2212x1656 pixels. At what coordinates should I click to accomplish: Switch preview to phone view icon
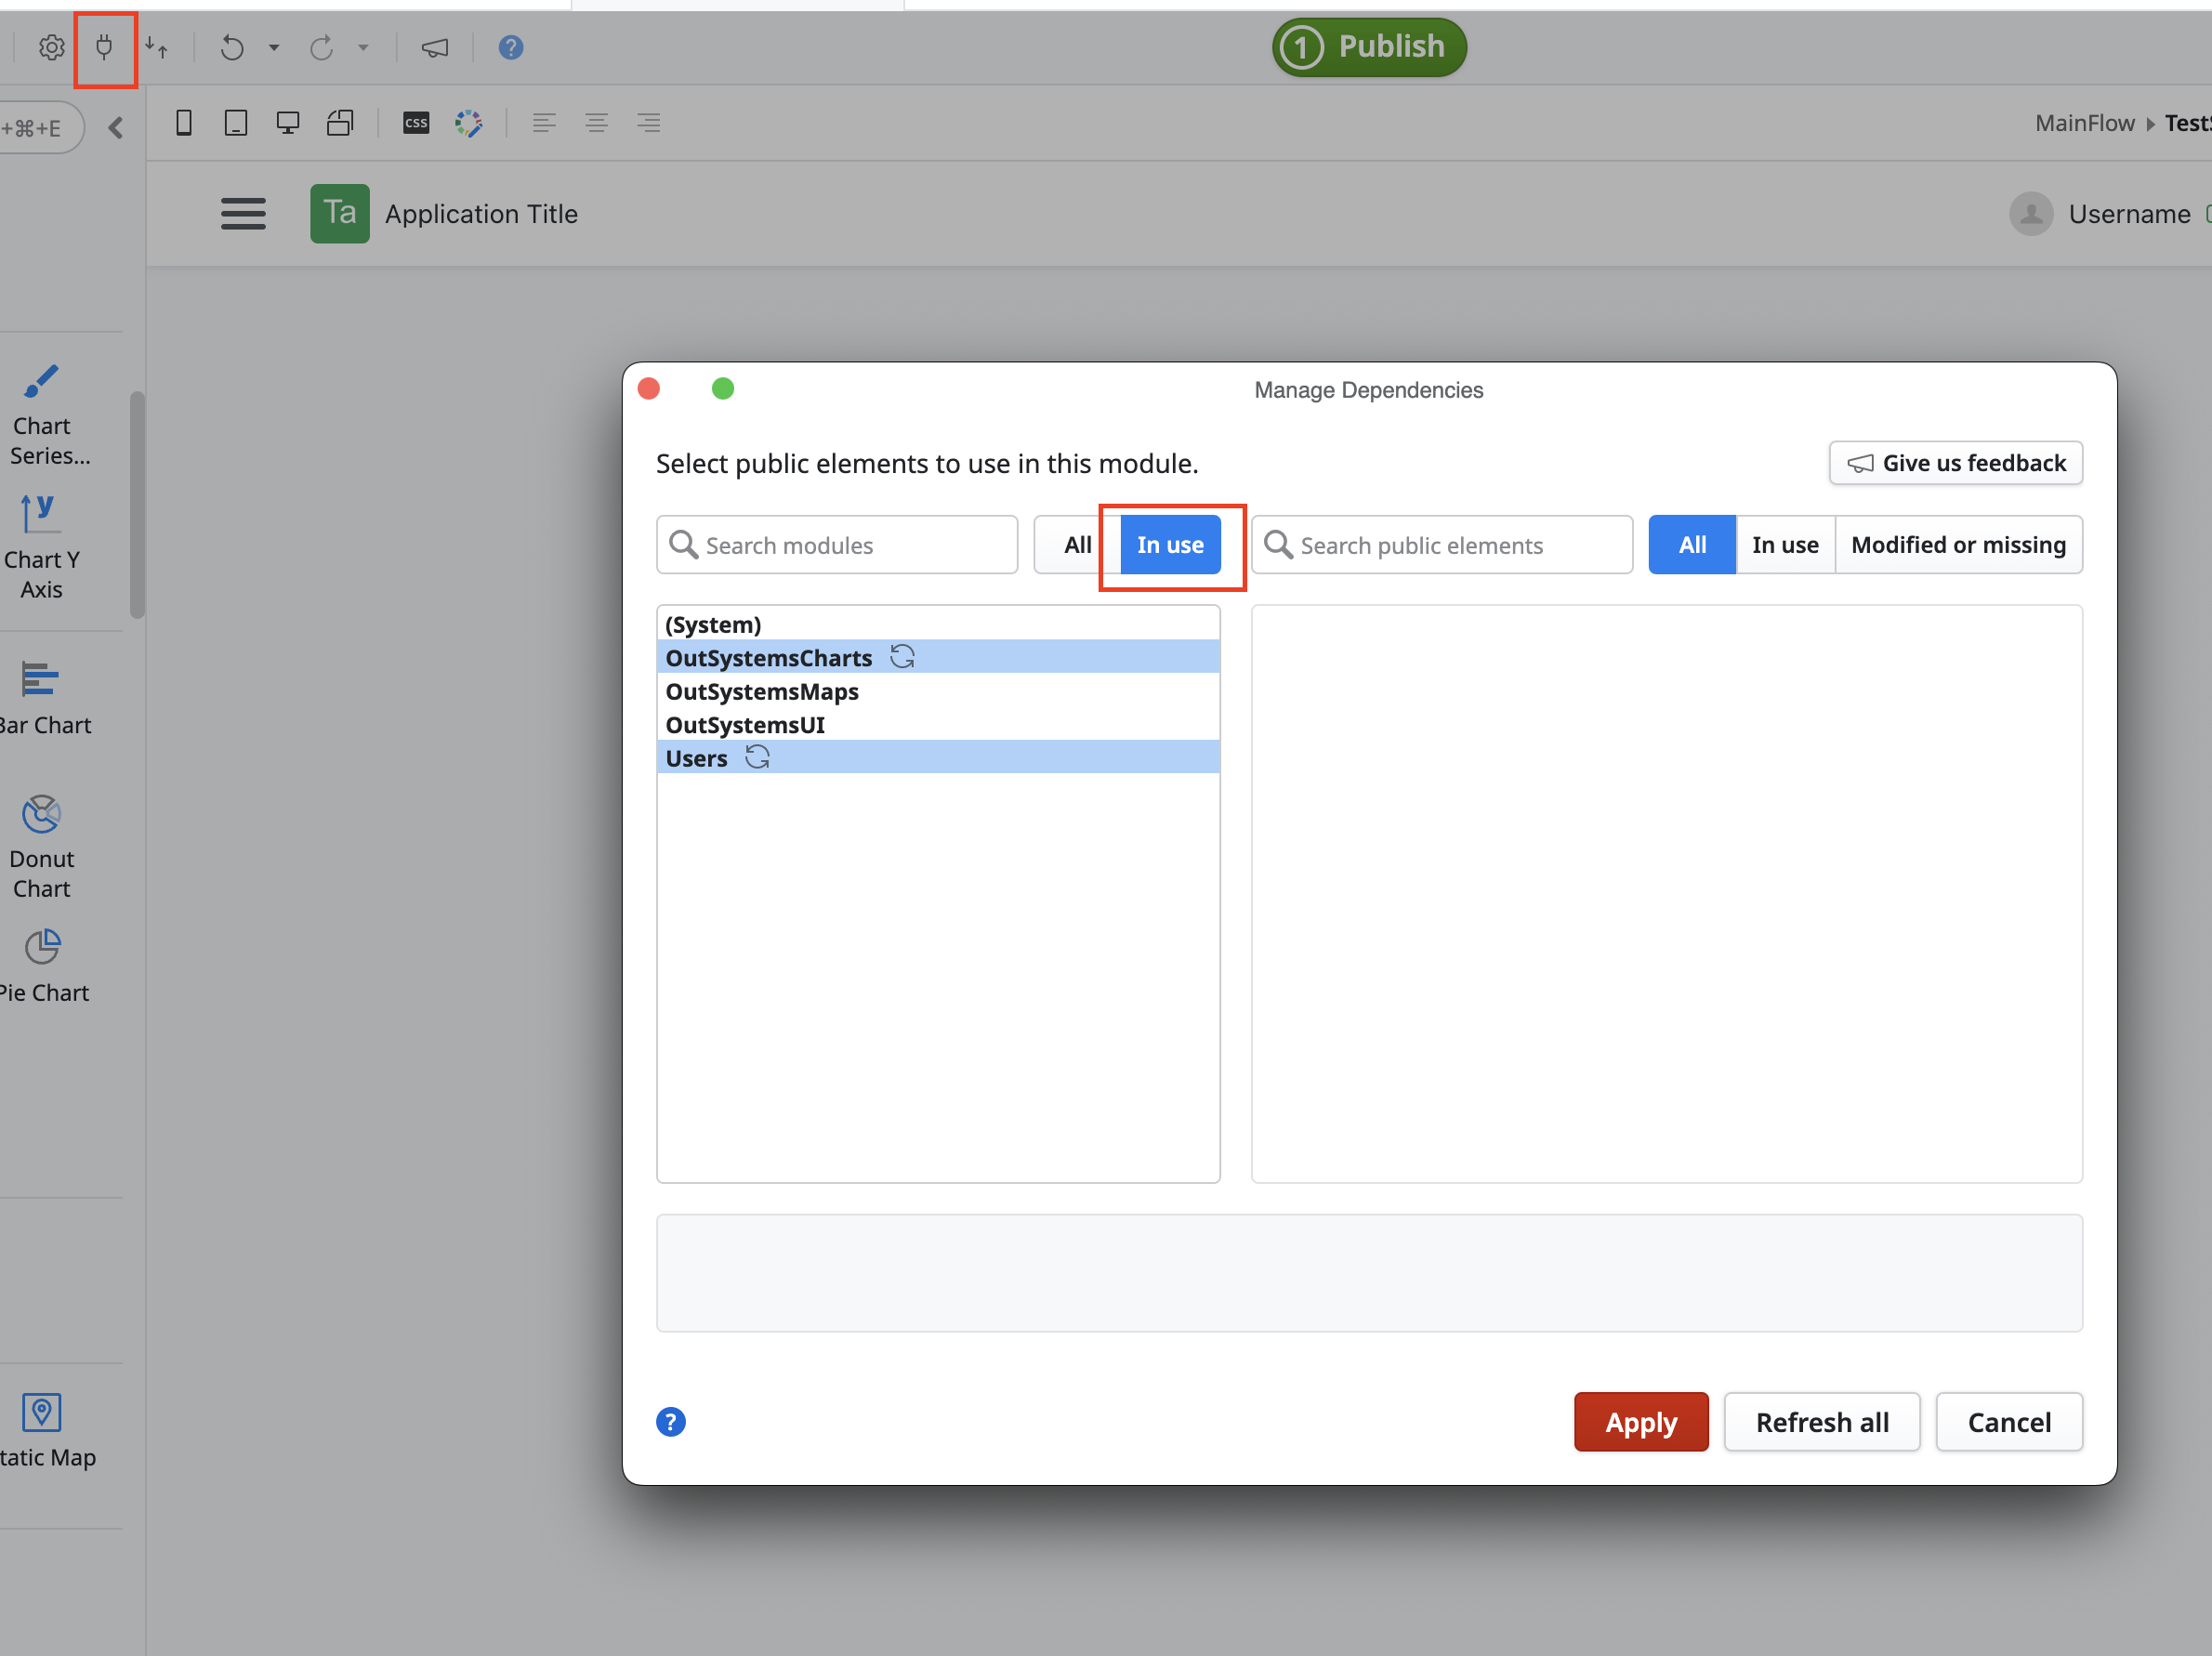184,122
